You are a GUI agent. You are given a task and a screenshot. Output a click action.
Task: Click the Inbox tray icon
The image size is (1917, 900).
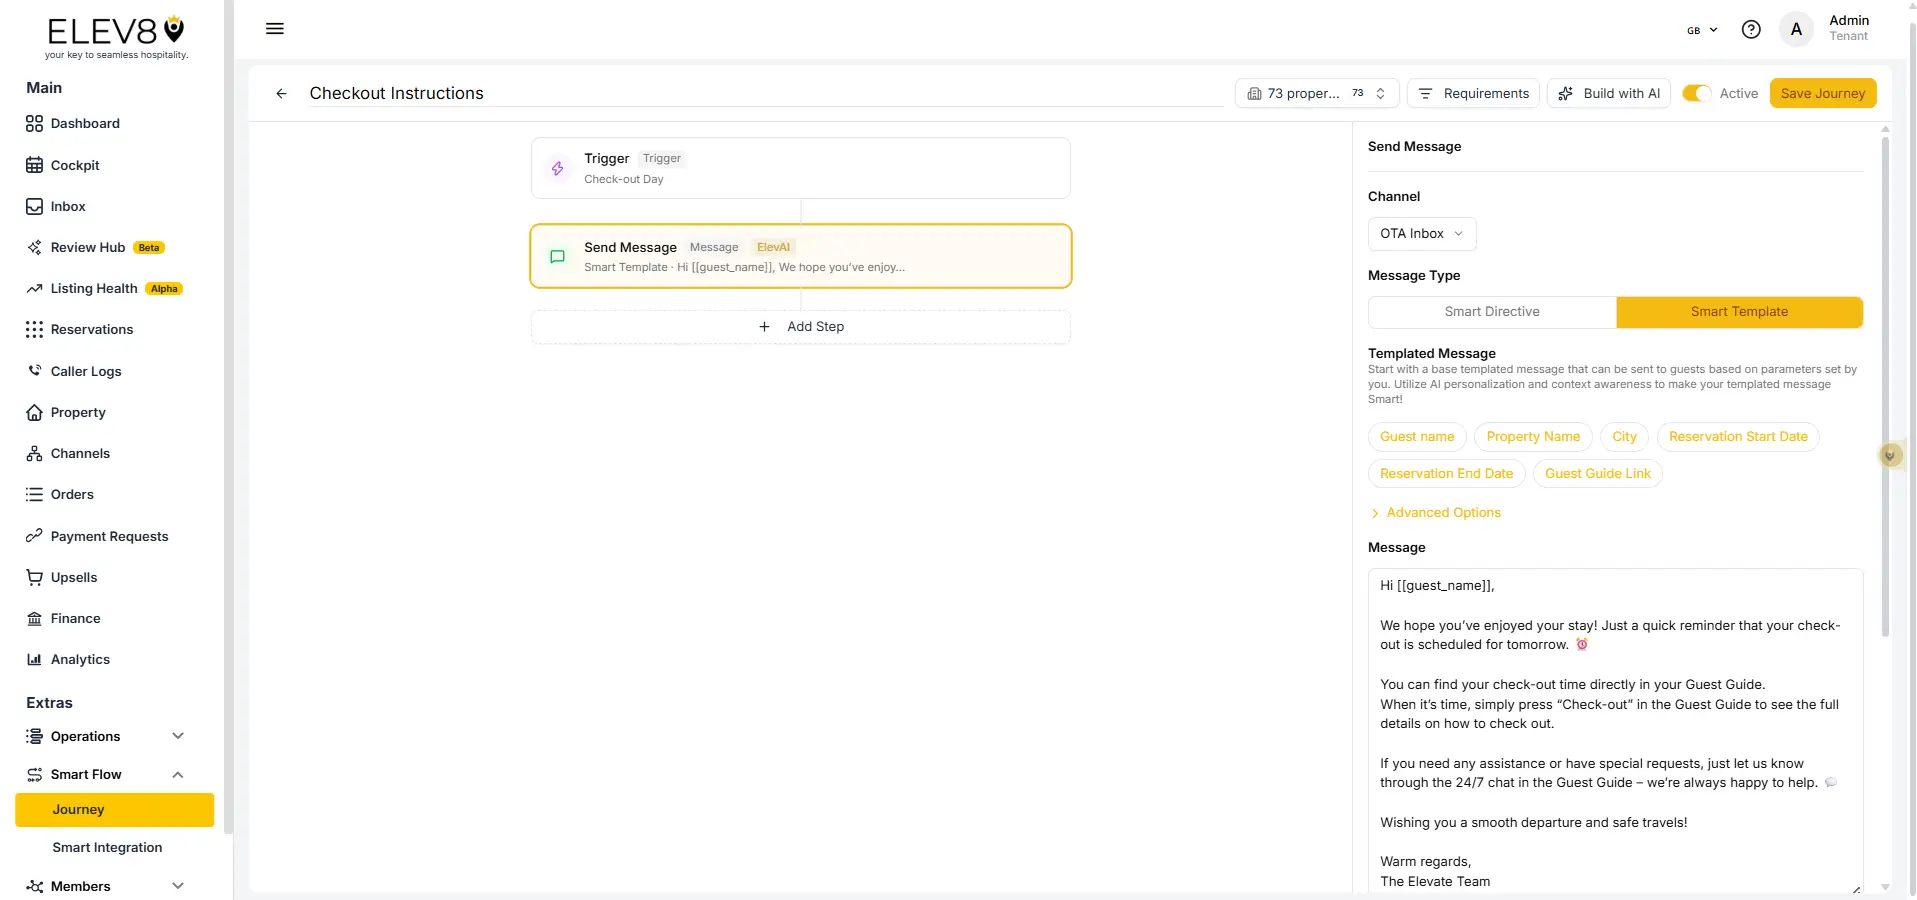pyautogui.click(x=34, y=206)
